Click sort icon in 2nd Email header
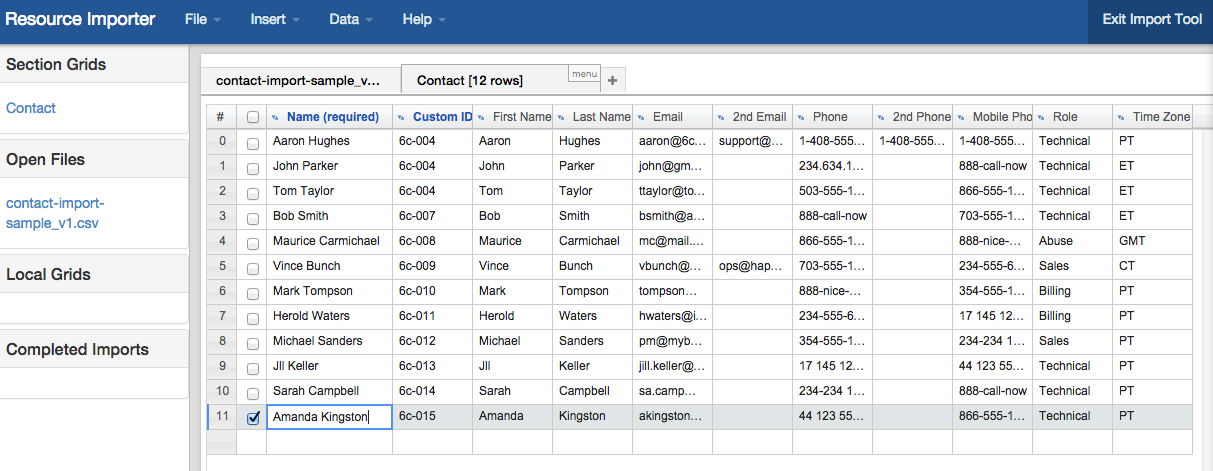The height and width of the screenshot is (471, 1213). (721, 118)
